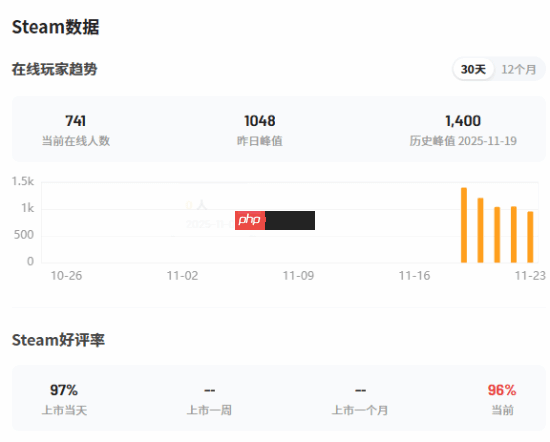Click the 上市当天 label
This screenshot has width=550, height=442.
64,410
